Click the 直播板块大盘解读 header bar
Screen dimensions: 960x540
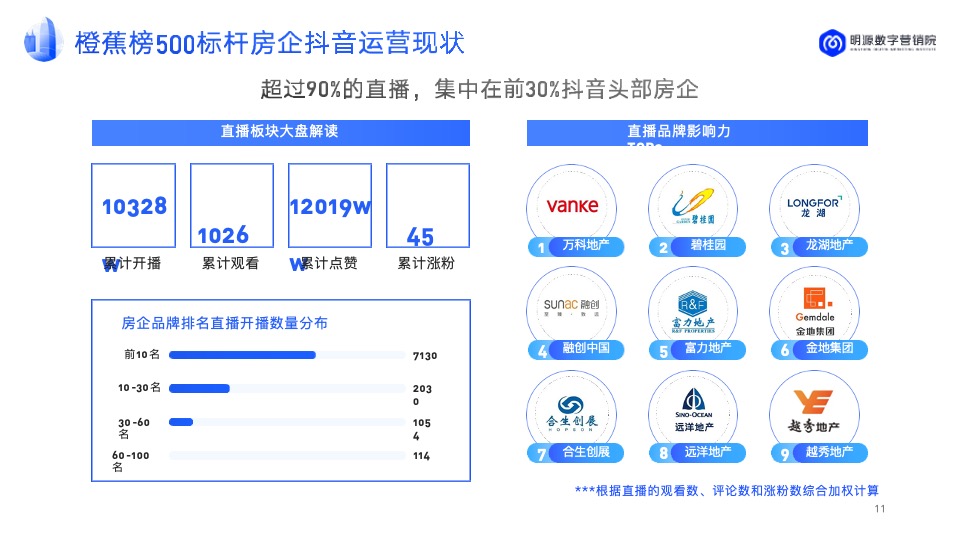(x=280, y=132)
